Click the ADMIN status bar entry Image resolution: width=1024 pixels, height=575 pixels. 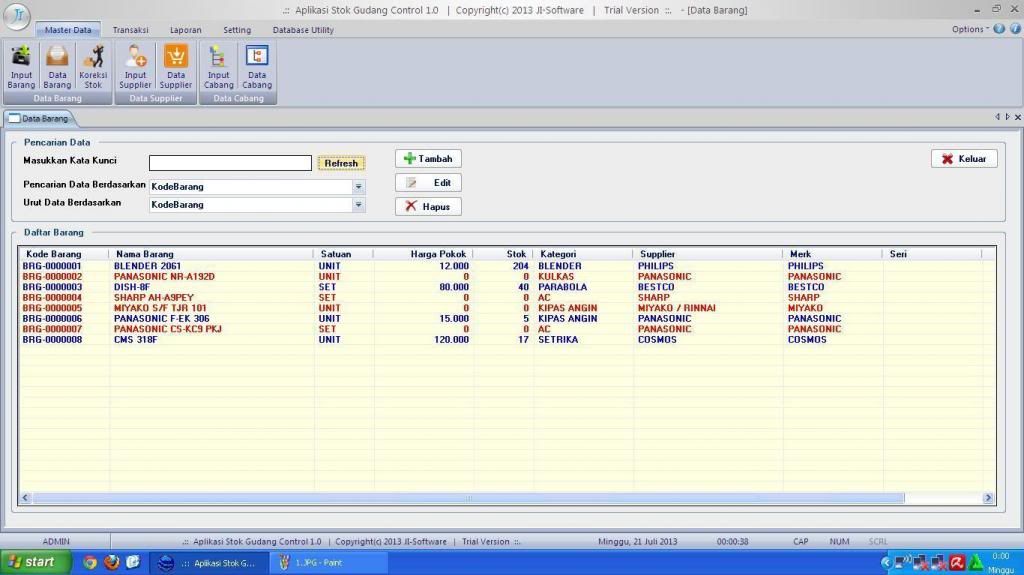point(56,542)
